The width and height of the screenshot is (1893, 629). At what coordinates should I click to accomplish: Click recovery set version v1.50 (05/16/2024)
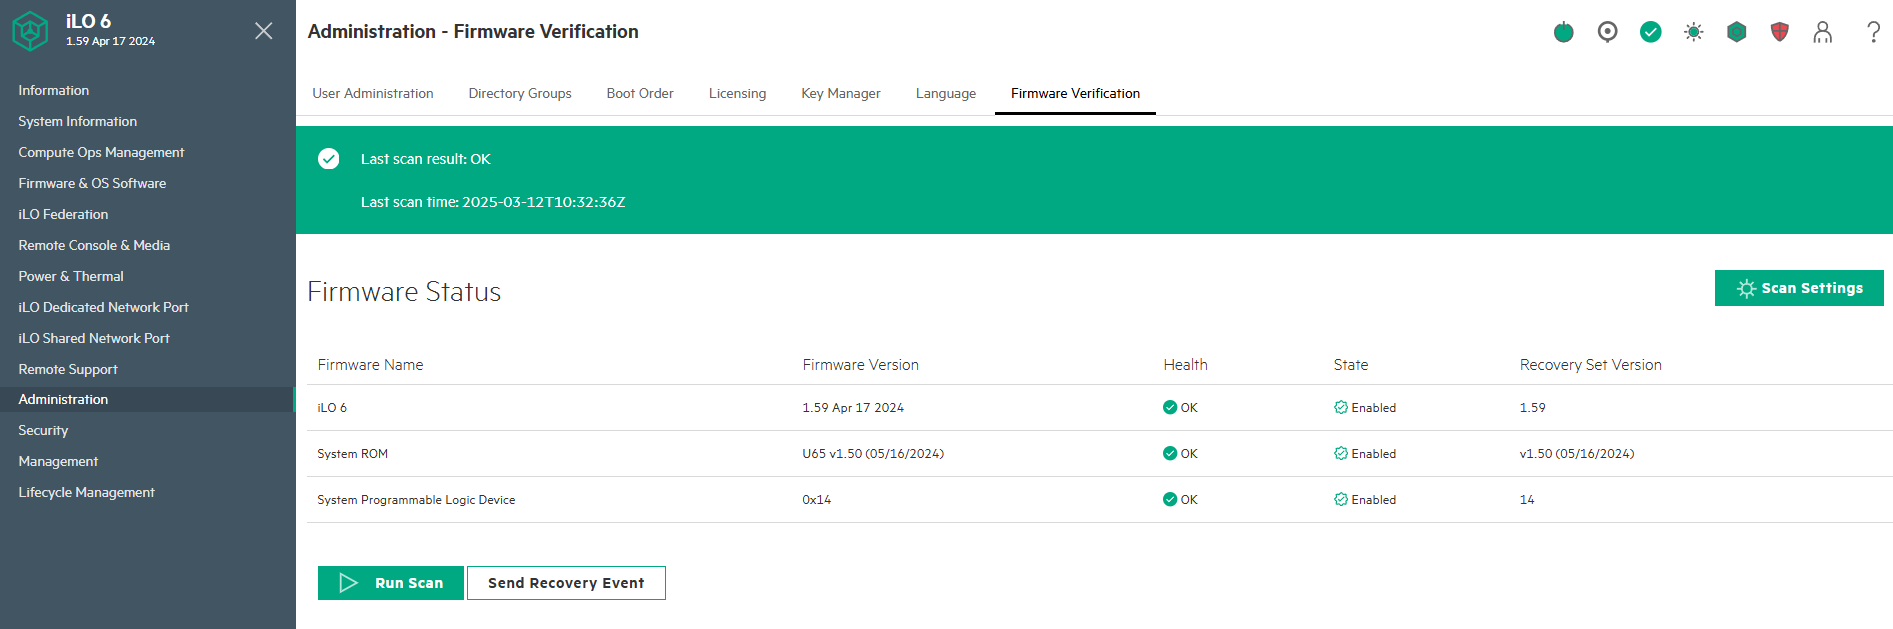pos(1577,453)
